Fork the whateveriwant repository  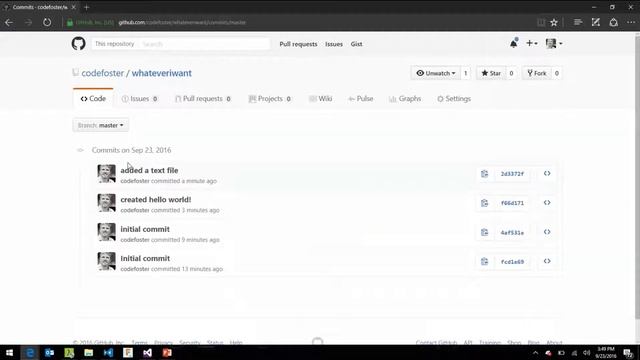536,73
